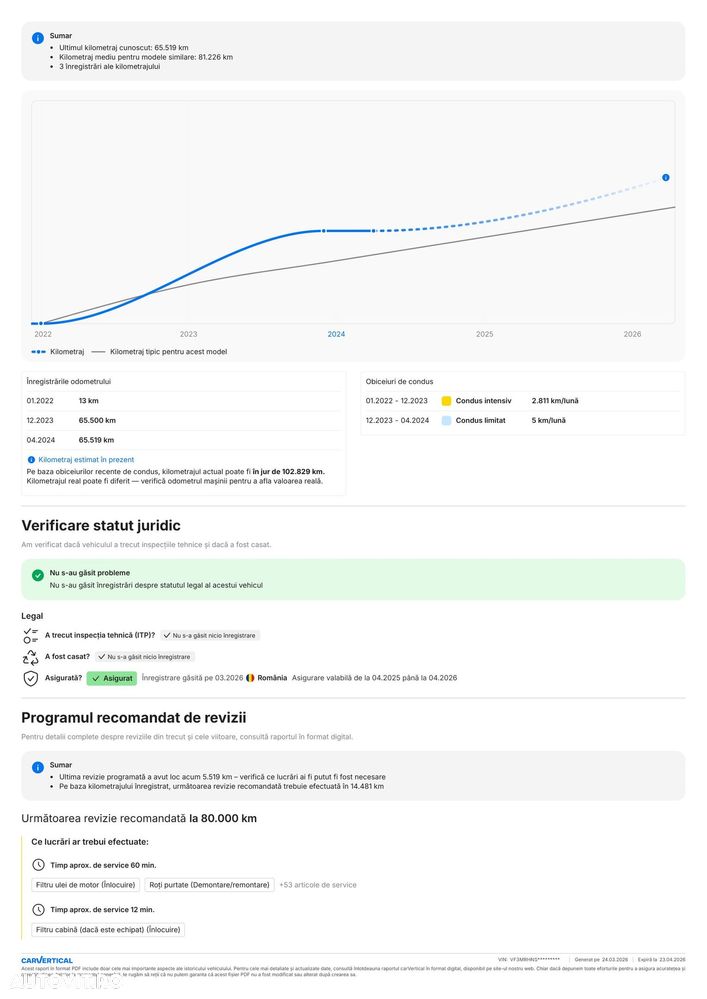Expand the +53 articole de service list

(x=318, y=885)
